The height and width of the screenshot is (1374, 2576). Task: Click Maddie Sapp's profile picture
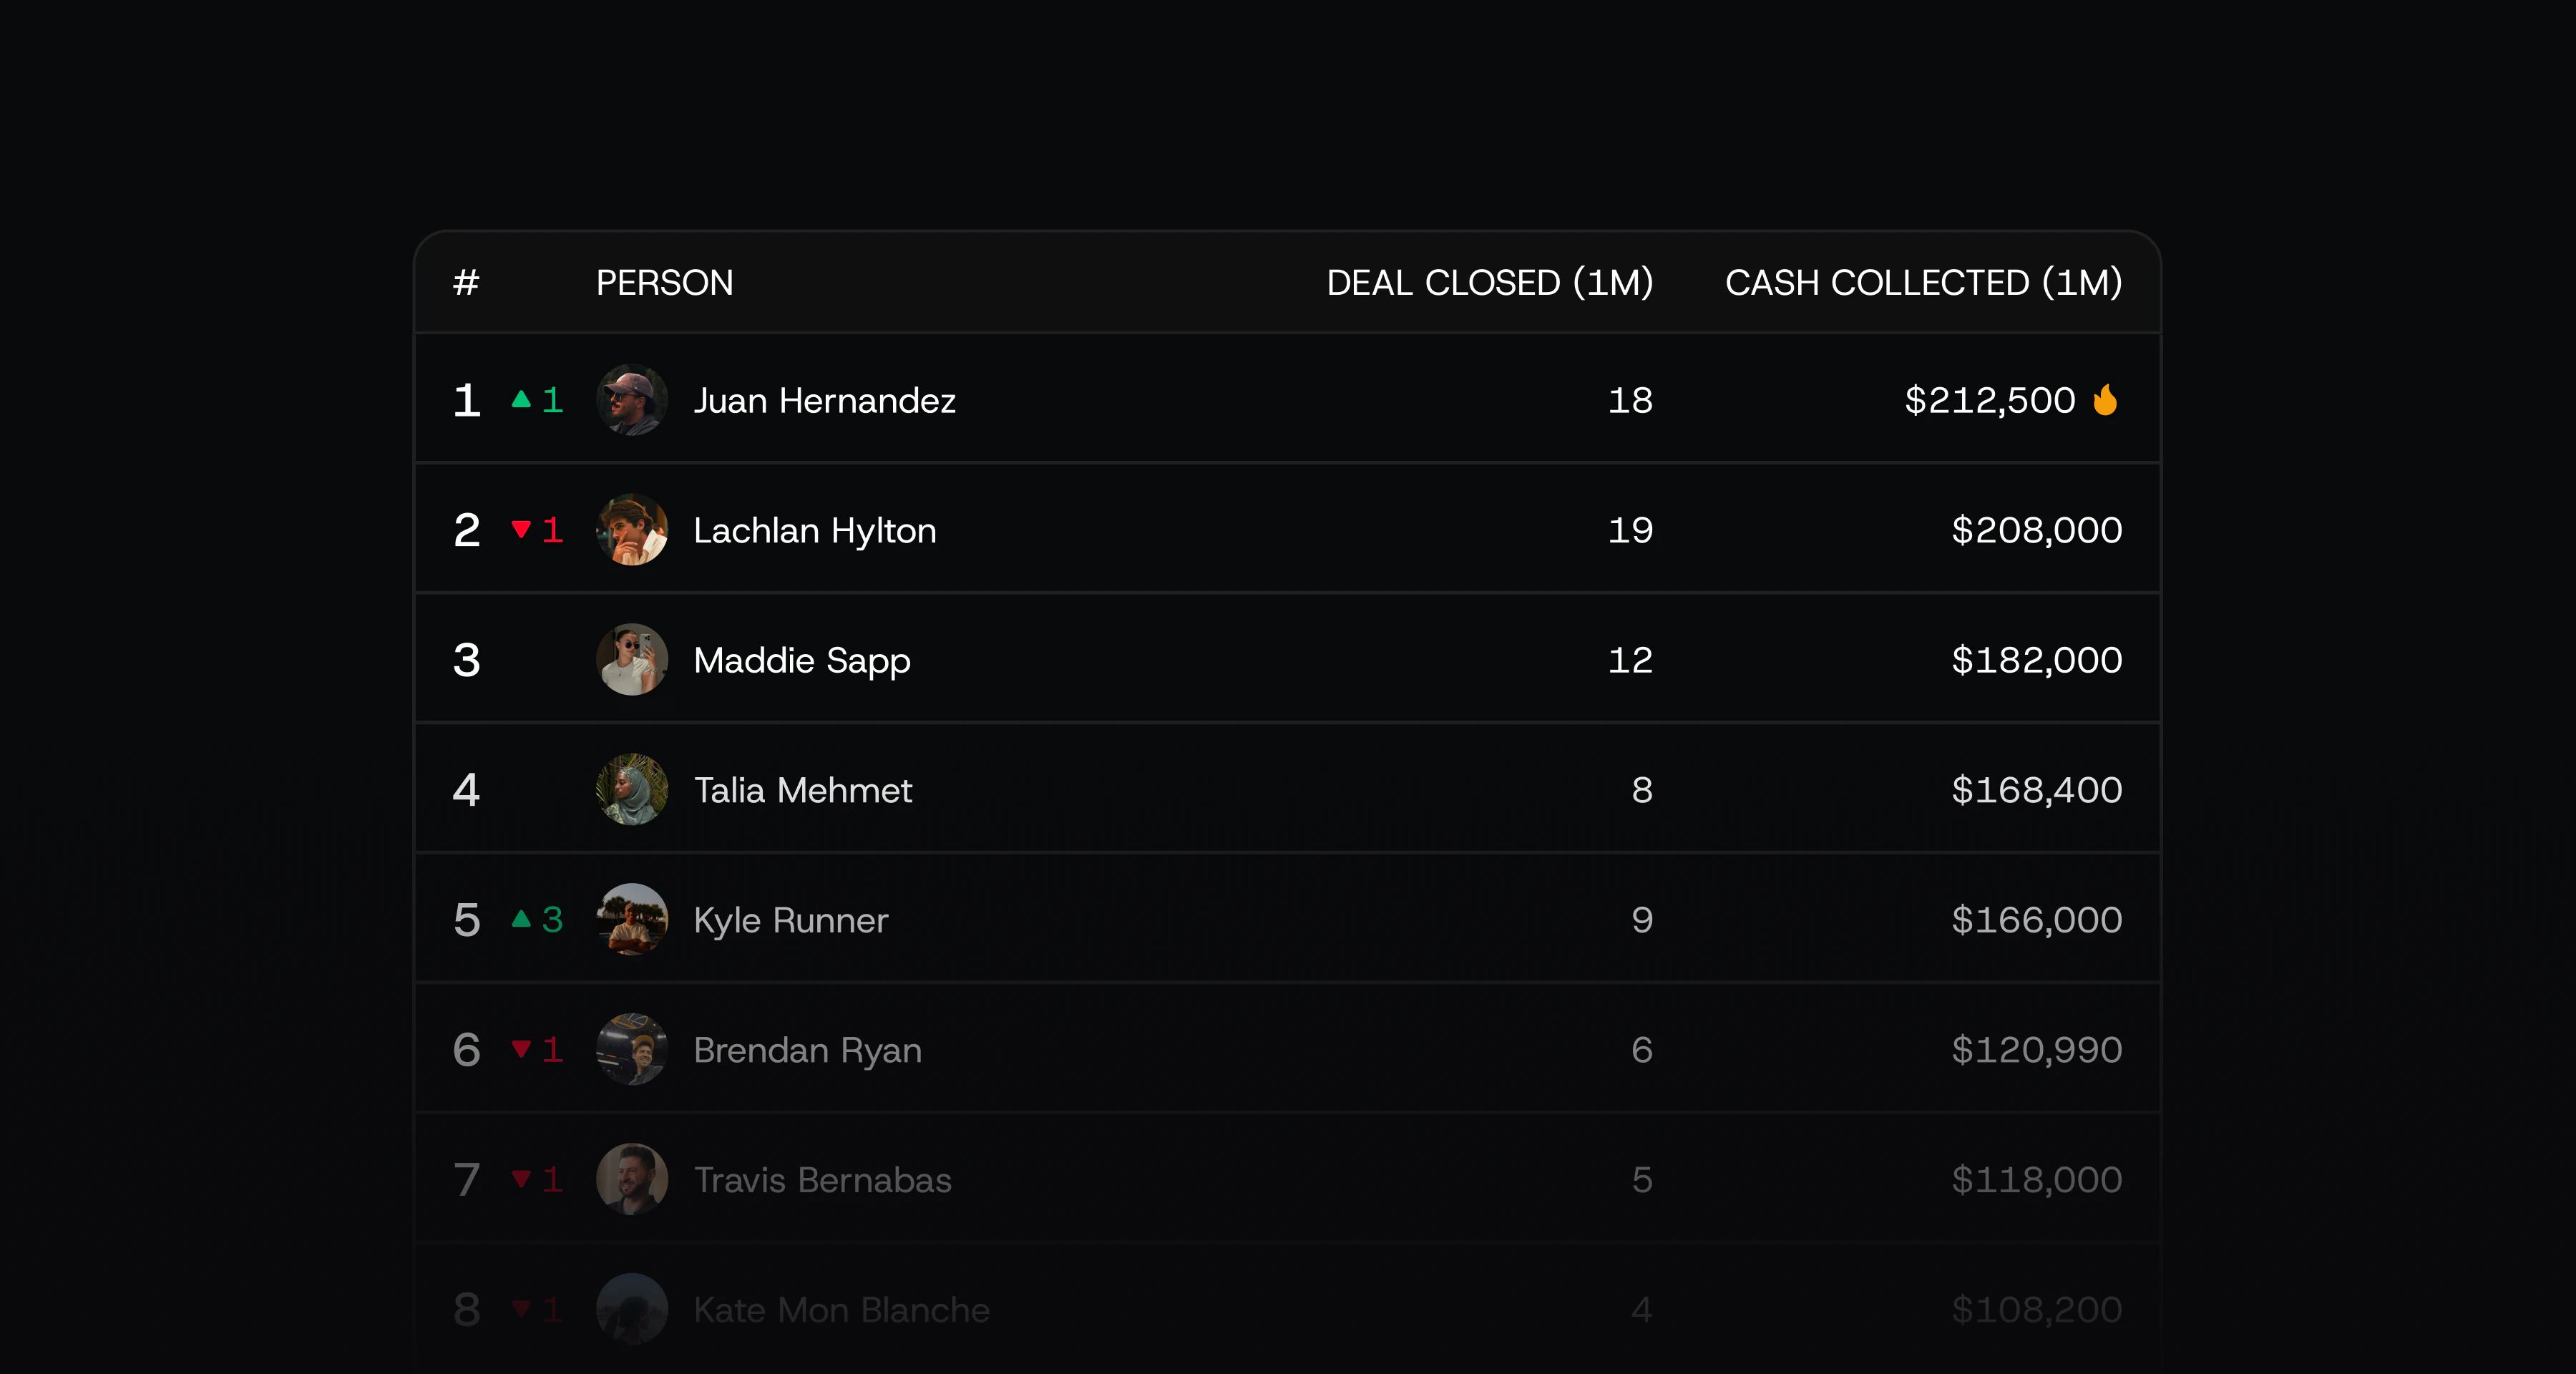point(632,660)
